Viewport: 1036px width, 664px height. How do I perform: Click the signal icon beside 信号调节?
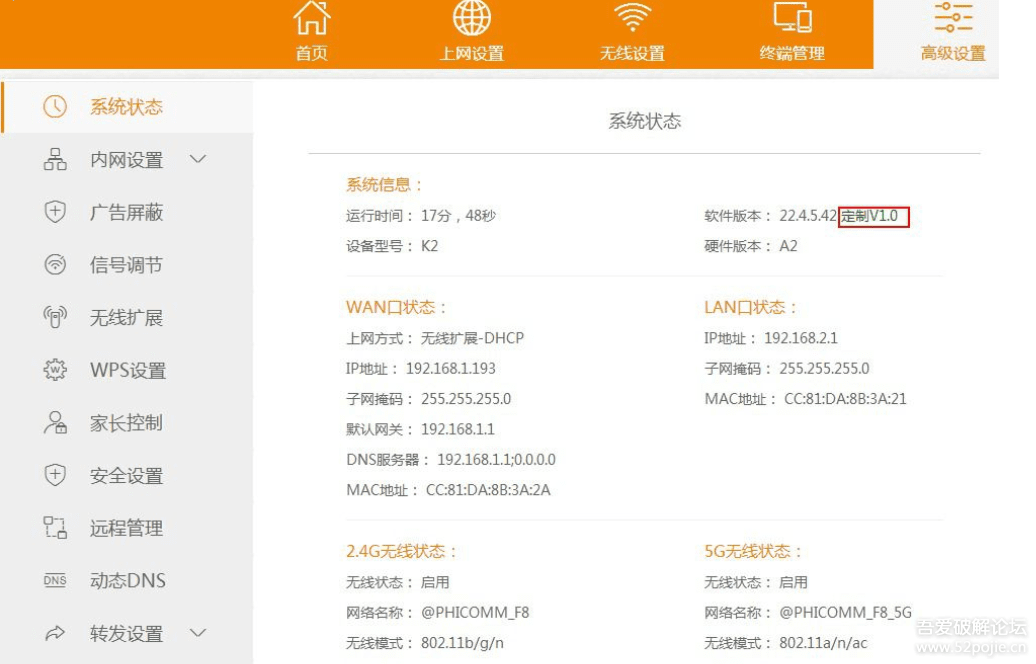click(55, 264)
